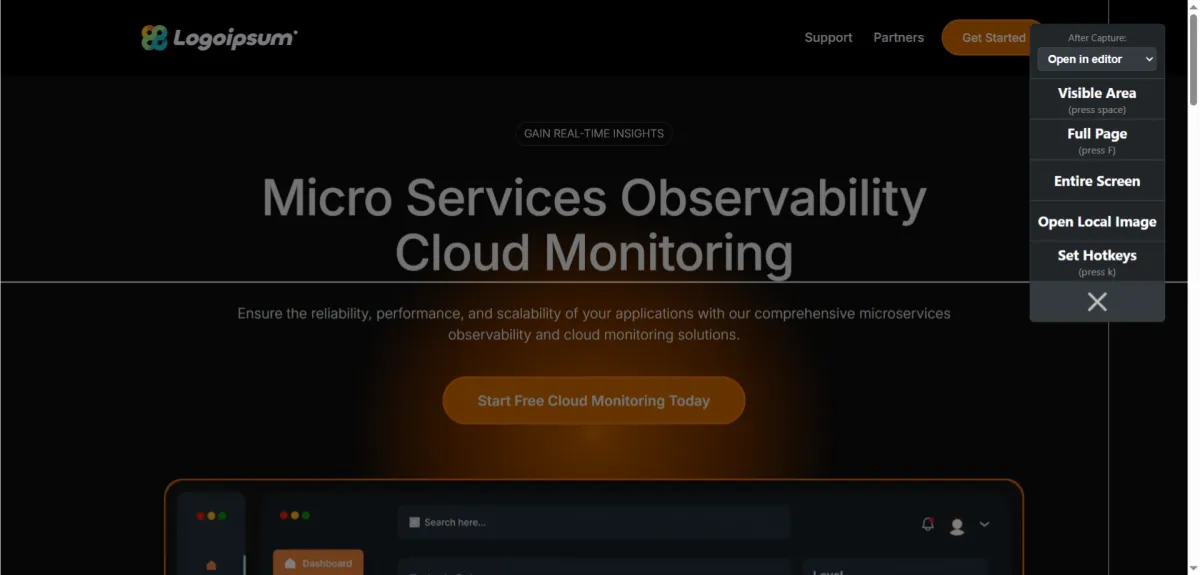Click the user avatar icon
This screenshot has height=575, width=1200.
click(x=957, y=525)
